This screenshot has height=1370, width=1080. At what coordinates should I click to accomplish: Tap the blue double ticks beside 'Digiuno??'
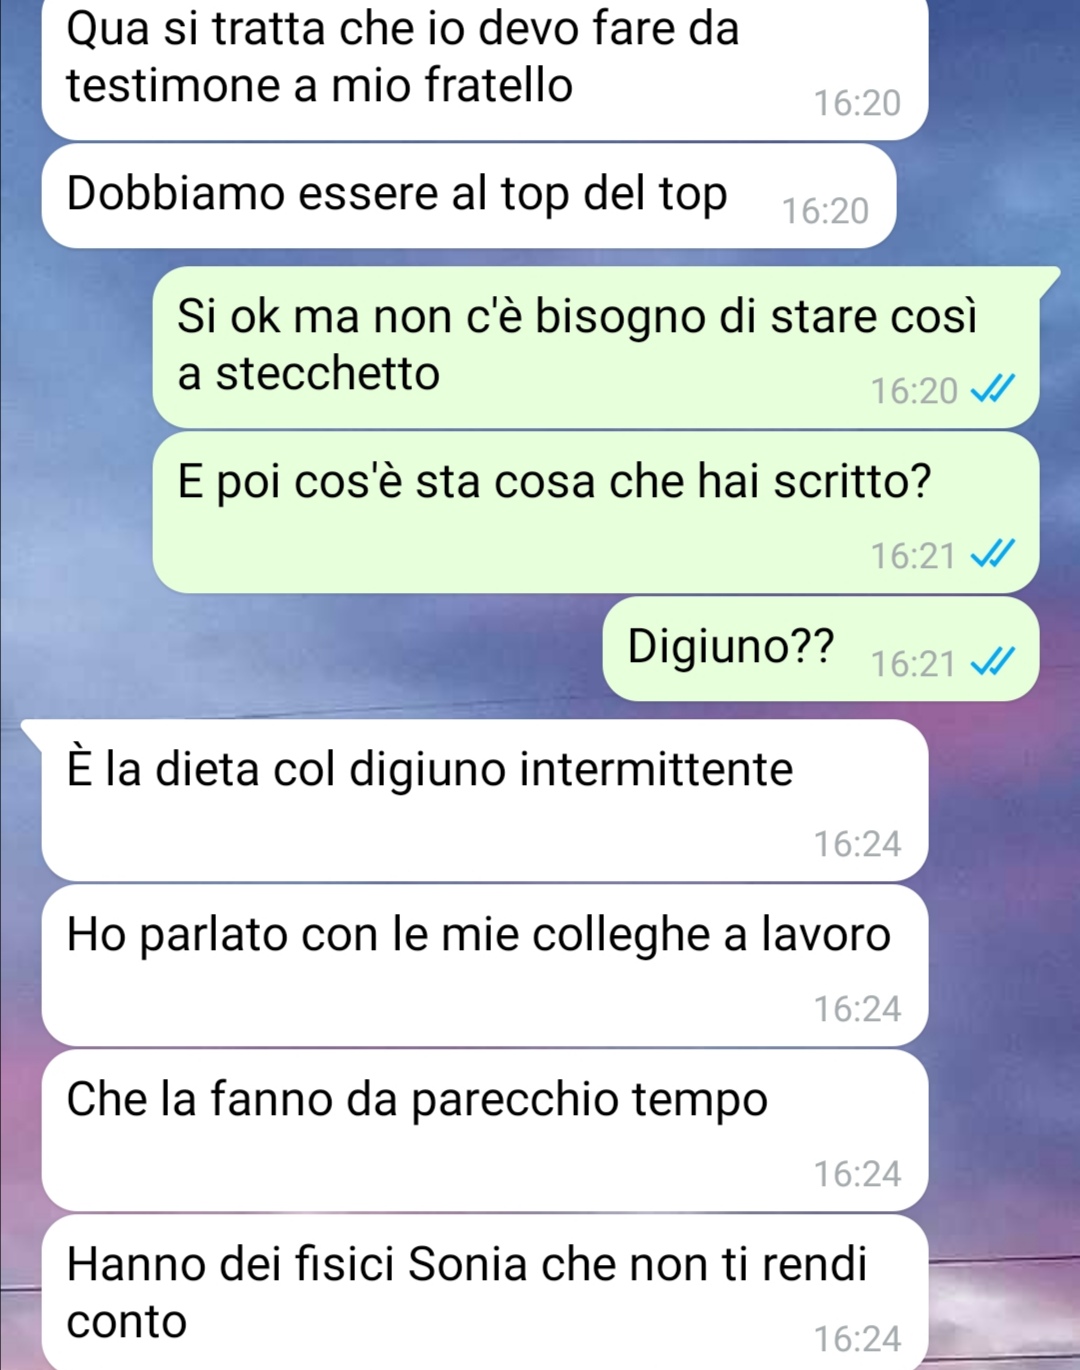(x=993, y=661)
